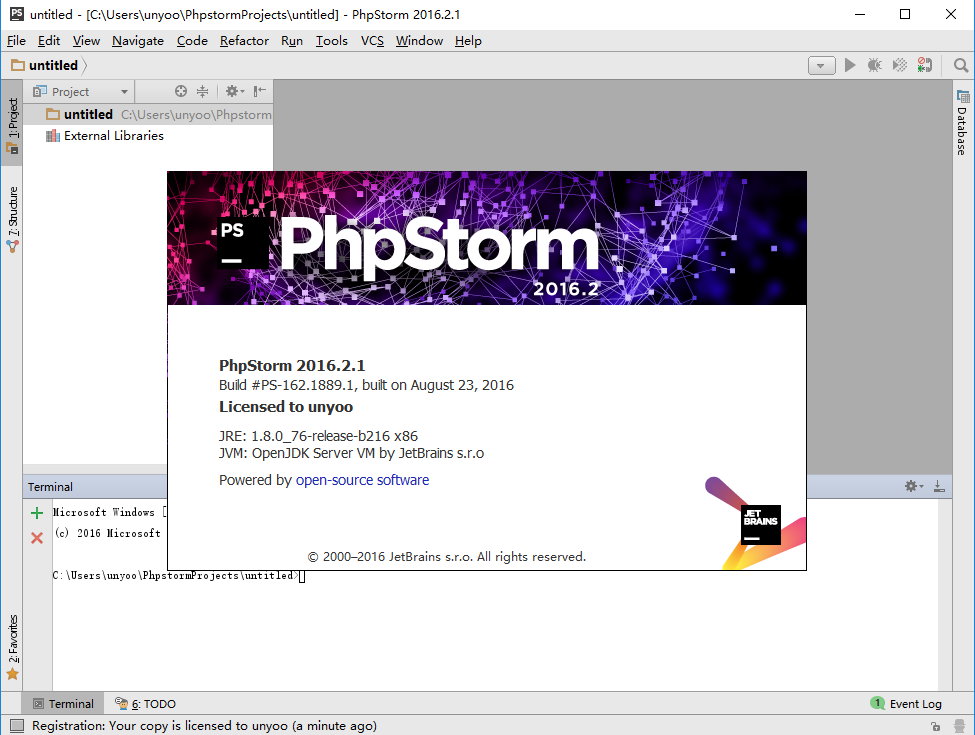This screenshot has width=975, height=735.
Task: Open the Edit menu
Action: pyautogui.click(x=49, y=41)
